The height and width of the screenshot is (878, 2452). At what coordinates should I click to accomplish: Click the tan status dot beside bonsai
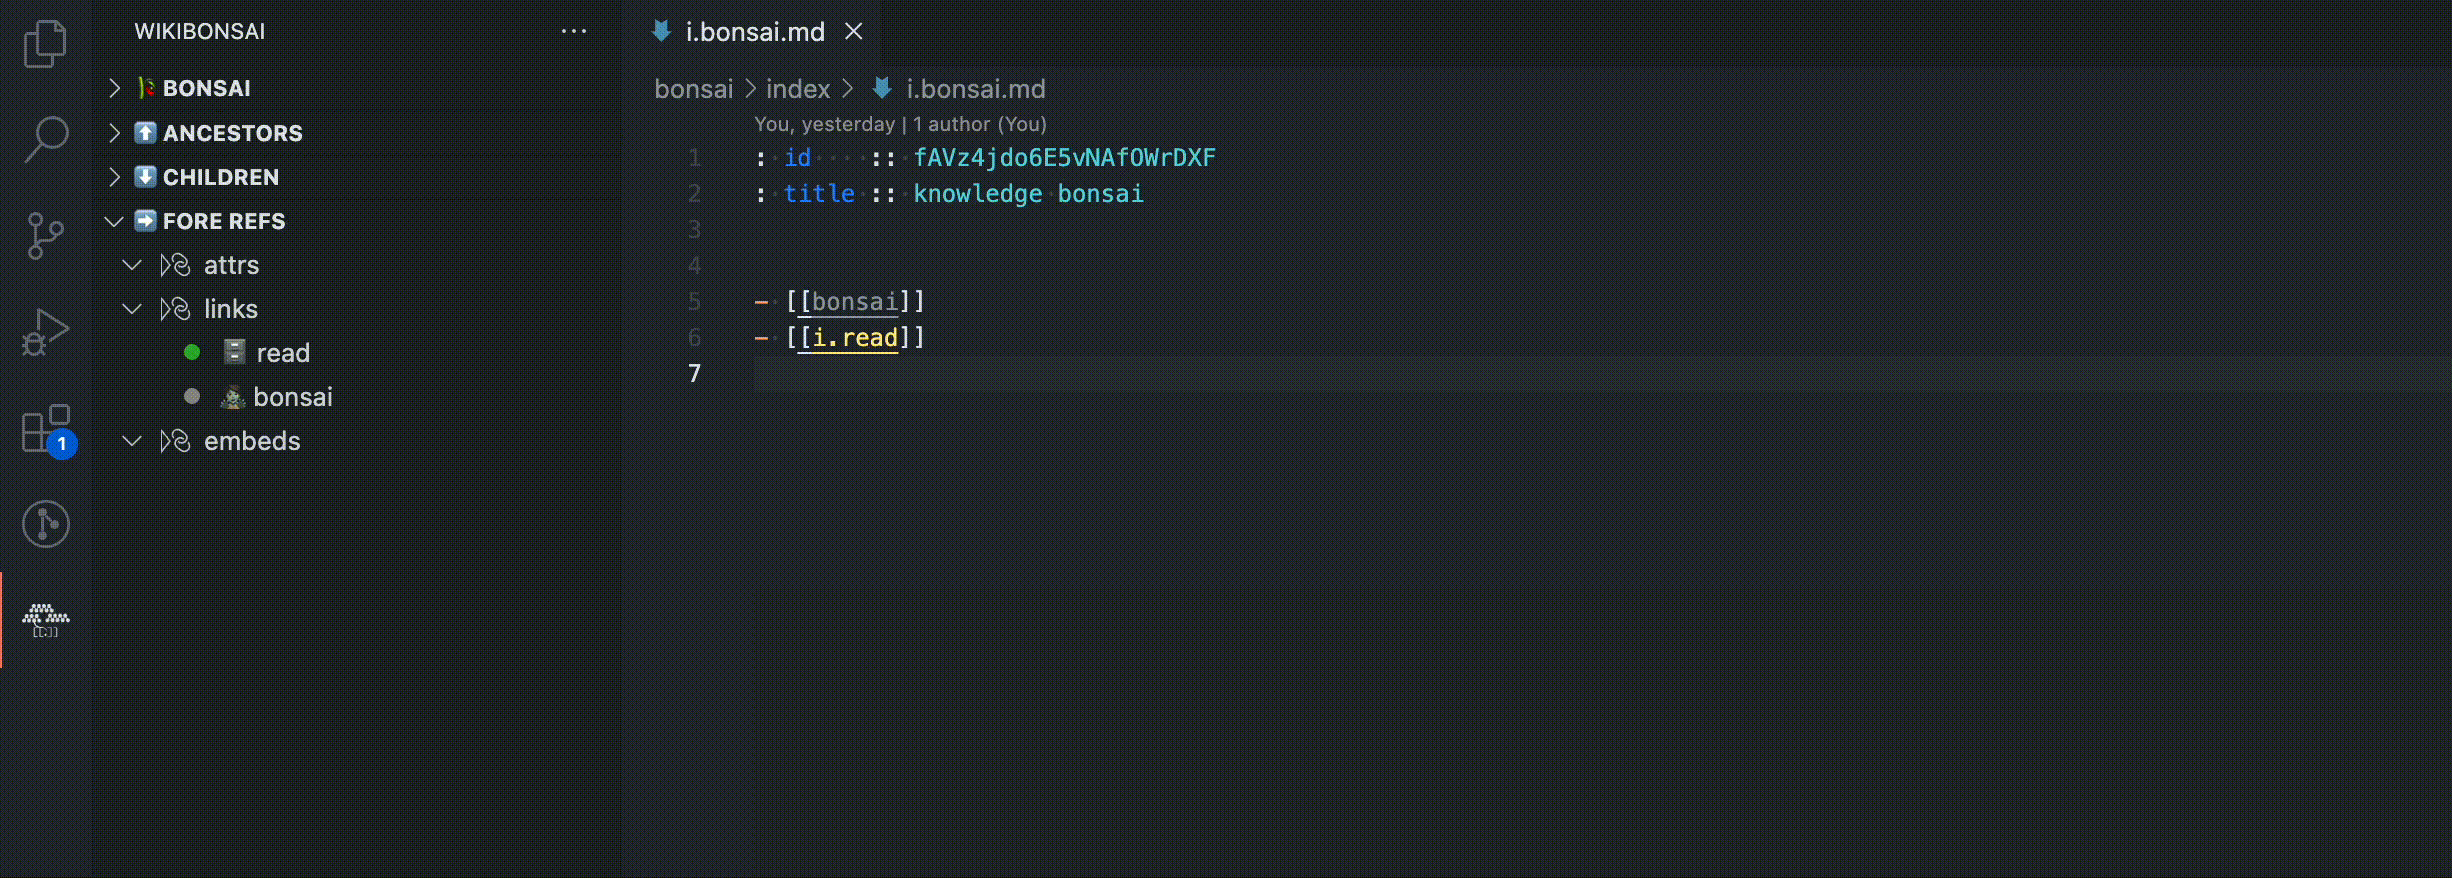[x=192, y=396]
